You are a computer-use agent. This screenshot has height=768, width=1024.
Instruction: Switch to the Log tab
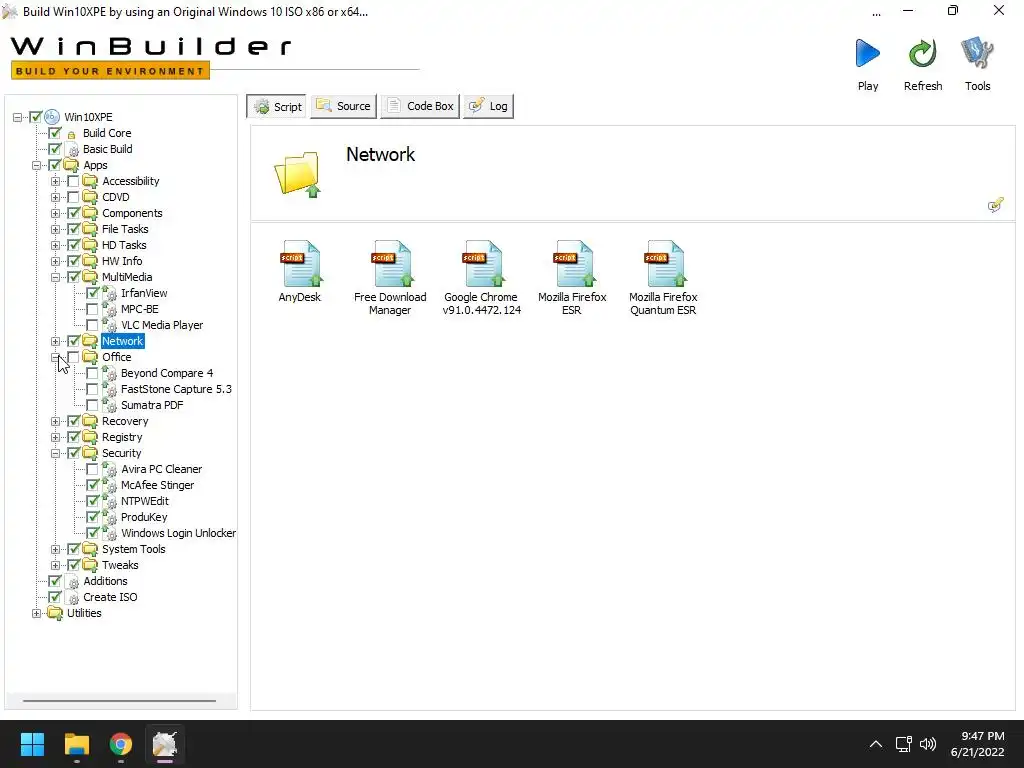click(x=488, y=106)
